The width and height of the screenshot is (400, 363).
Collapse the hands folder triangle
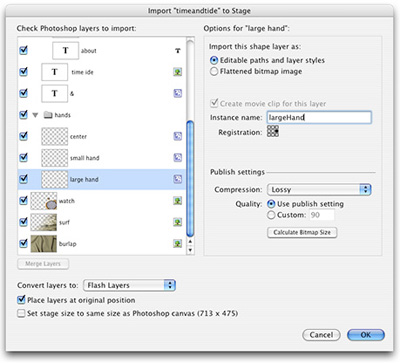pos(35,115)
